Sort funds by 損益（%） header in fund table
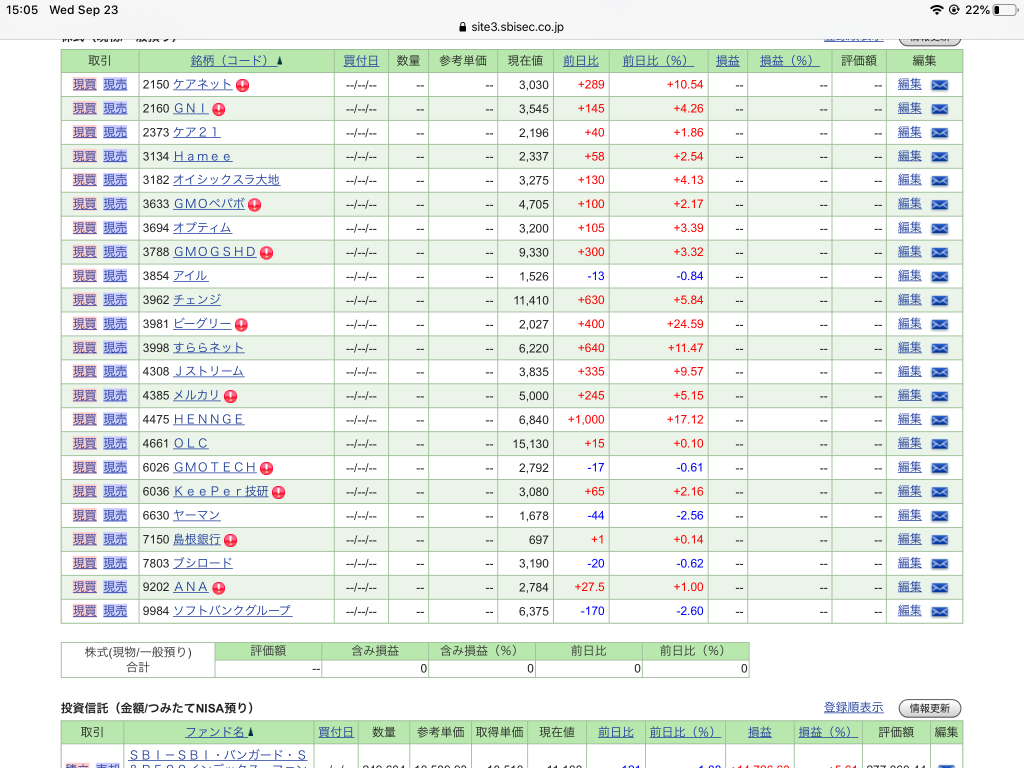Image resolution: width=1024 pixels, height=768 pixels. point(827,732)
